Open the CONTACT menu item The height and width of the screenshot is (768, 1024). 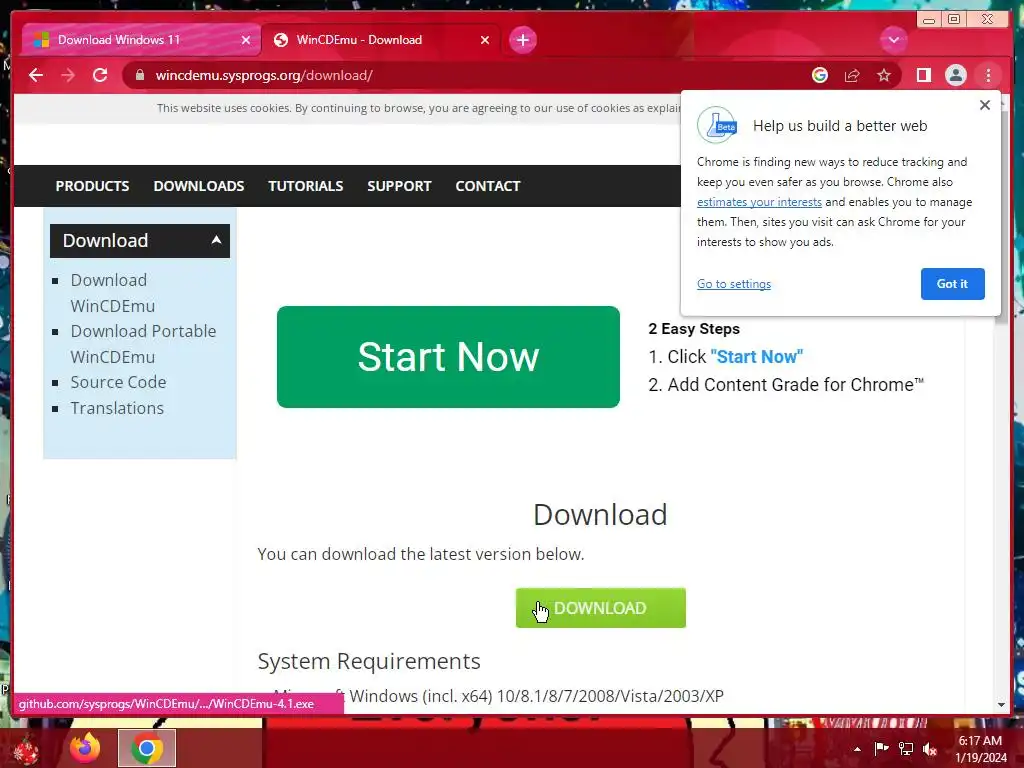click(488, 186)
